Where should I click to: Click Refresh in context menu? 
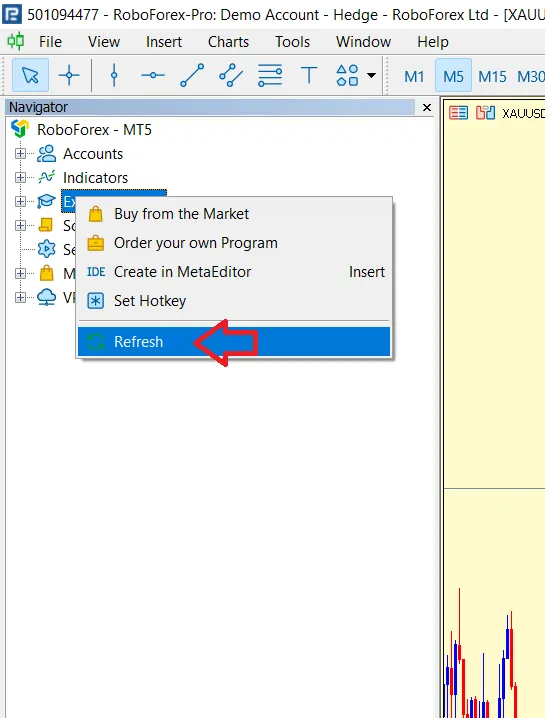[234, 342]
